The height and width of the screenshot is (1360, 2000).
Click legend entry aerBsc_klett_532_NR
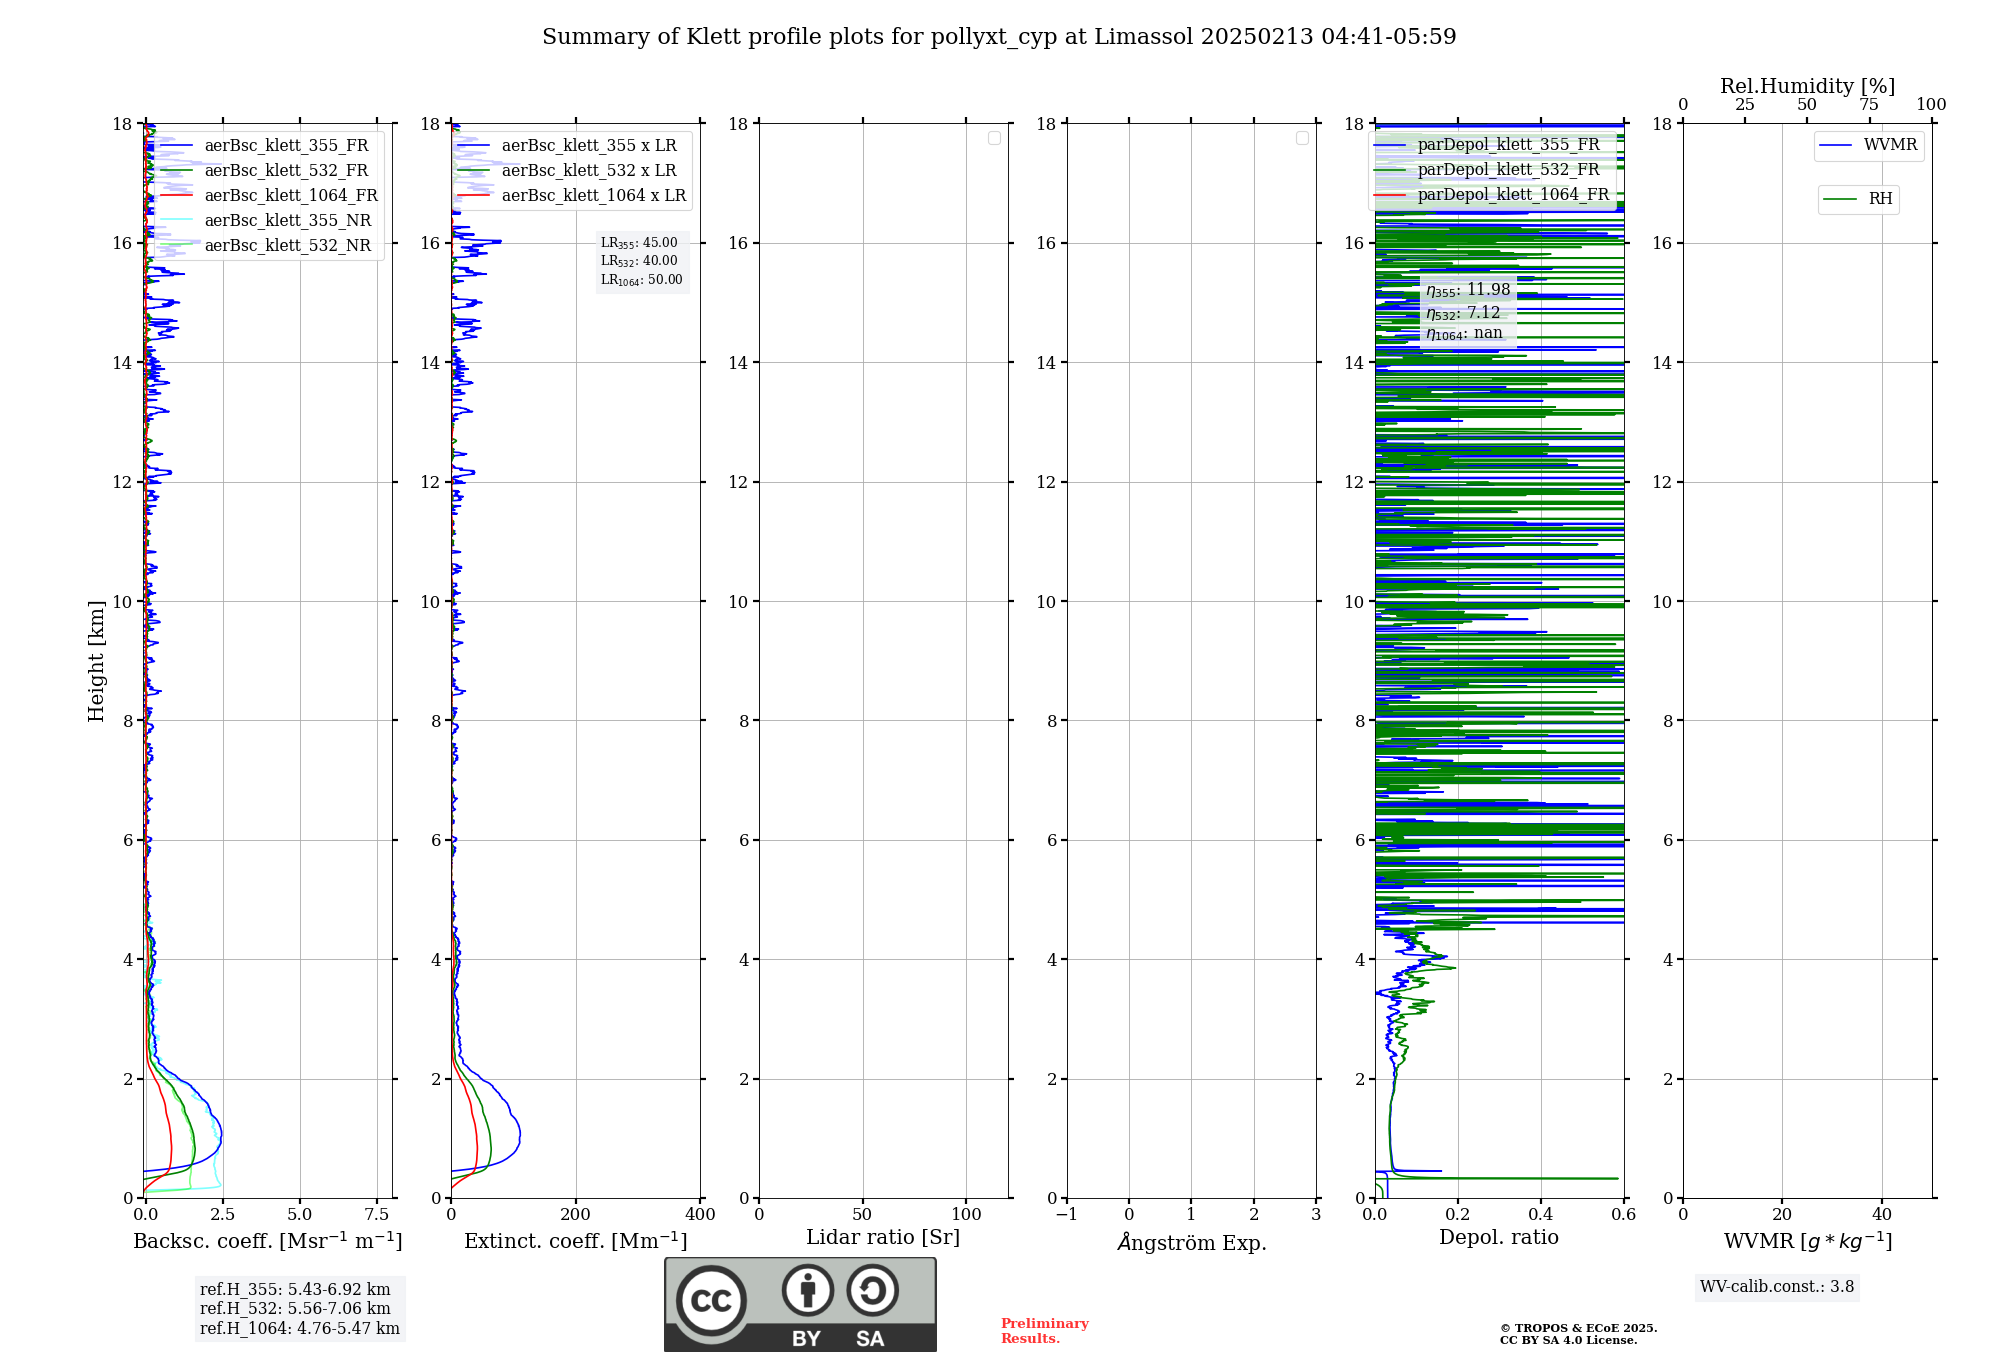click(288, 245)
